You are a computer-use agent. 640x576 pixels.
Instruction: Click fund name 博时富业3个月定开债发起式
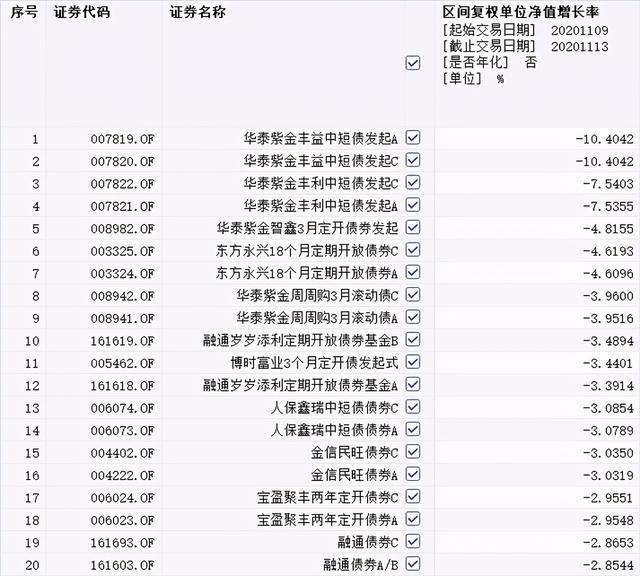314,363
